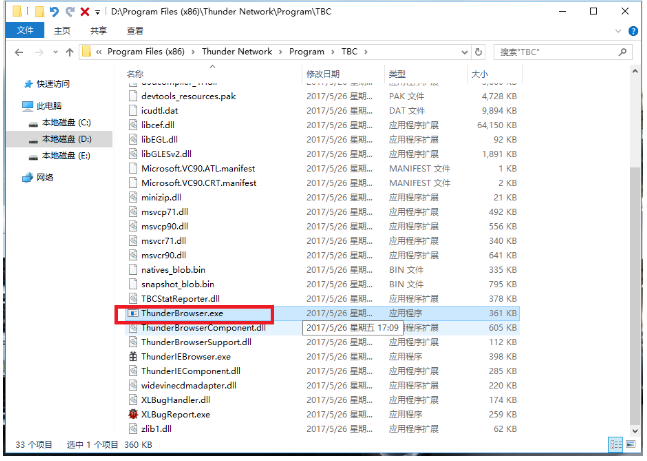Select ThunderBrowser.exe application icon
This screenshot has height=461, width=647.
click(x=133, y=313)
